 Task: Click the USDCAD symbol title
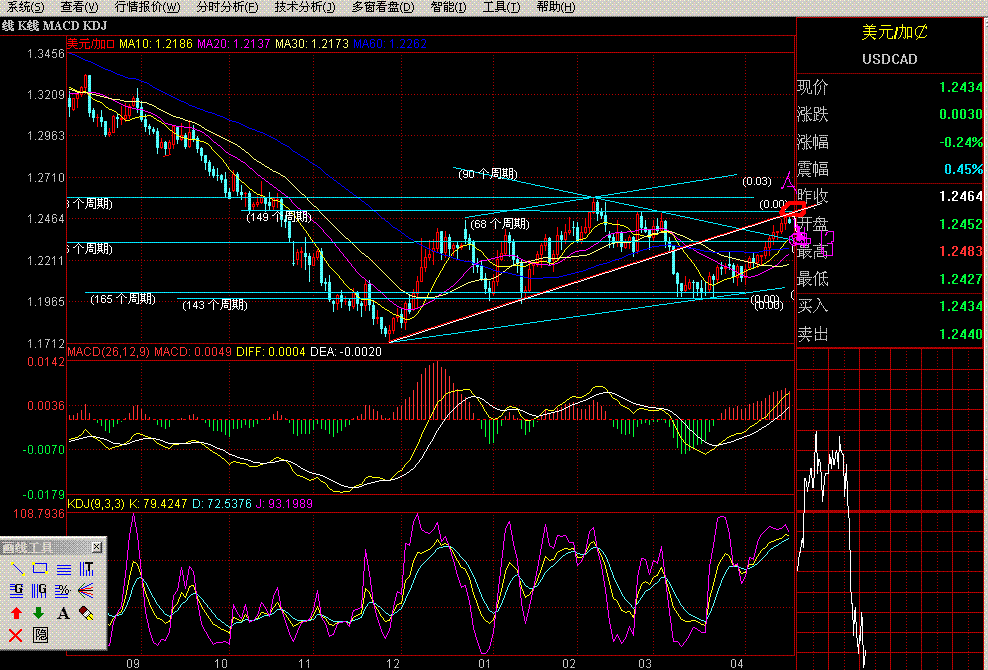click(x=889, y=59)
